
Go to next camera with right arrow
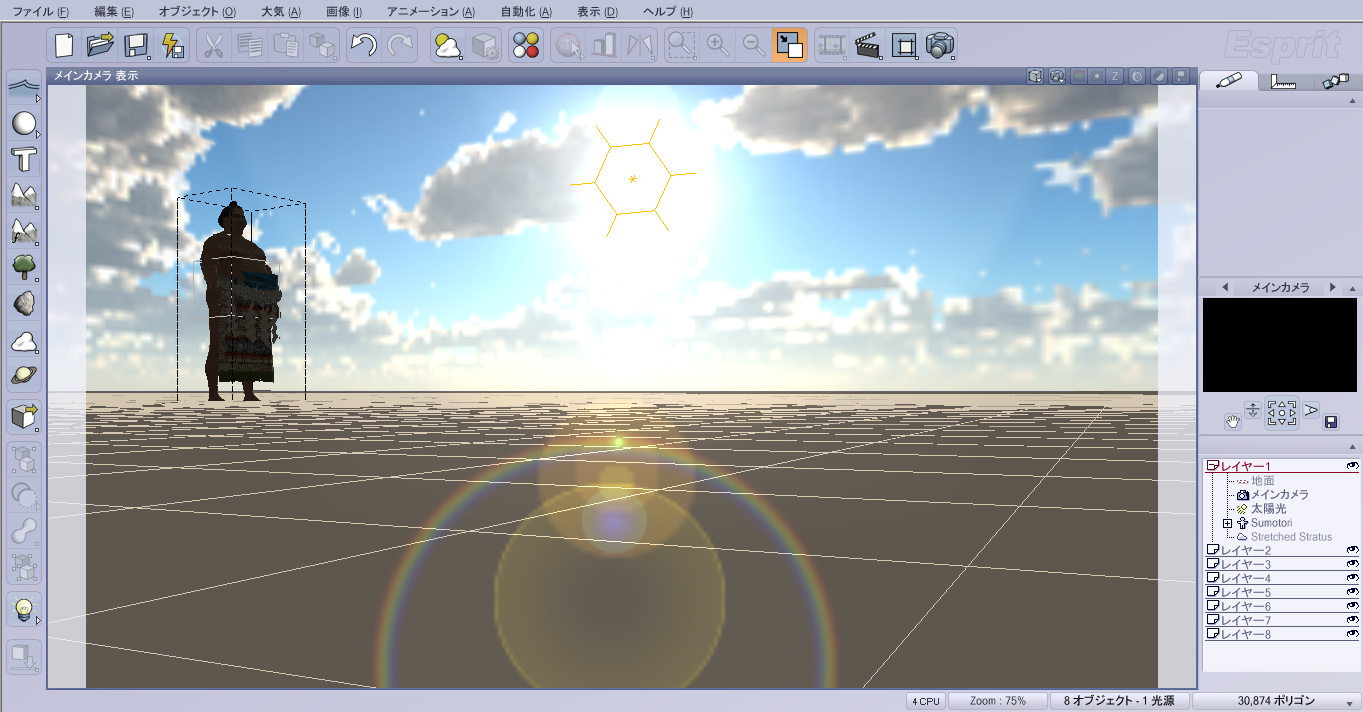click(x=1332, y=287)
